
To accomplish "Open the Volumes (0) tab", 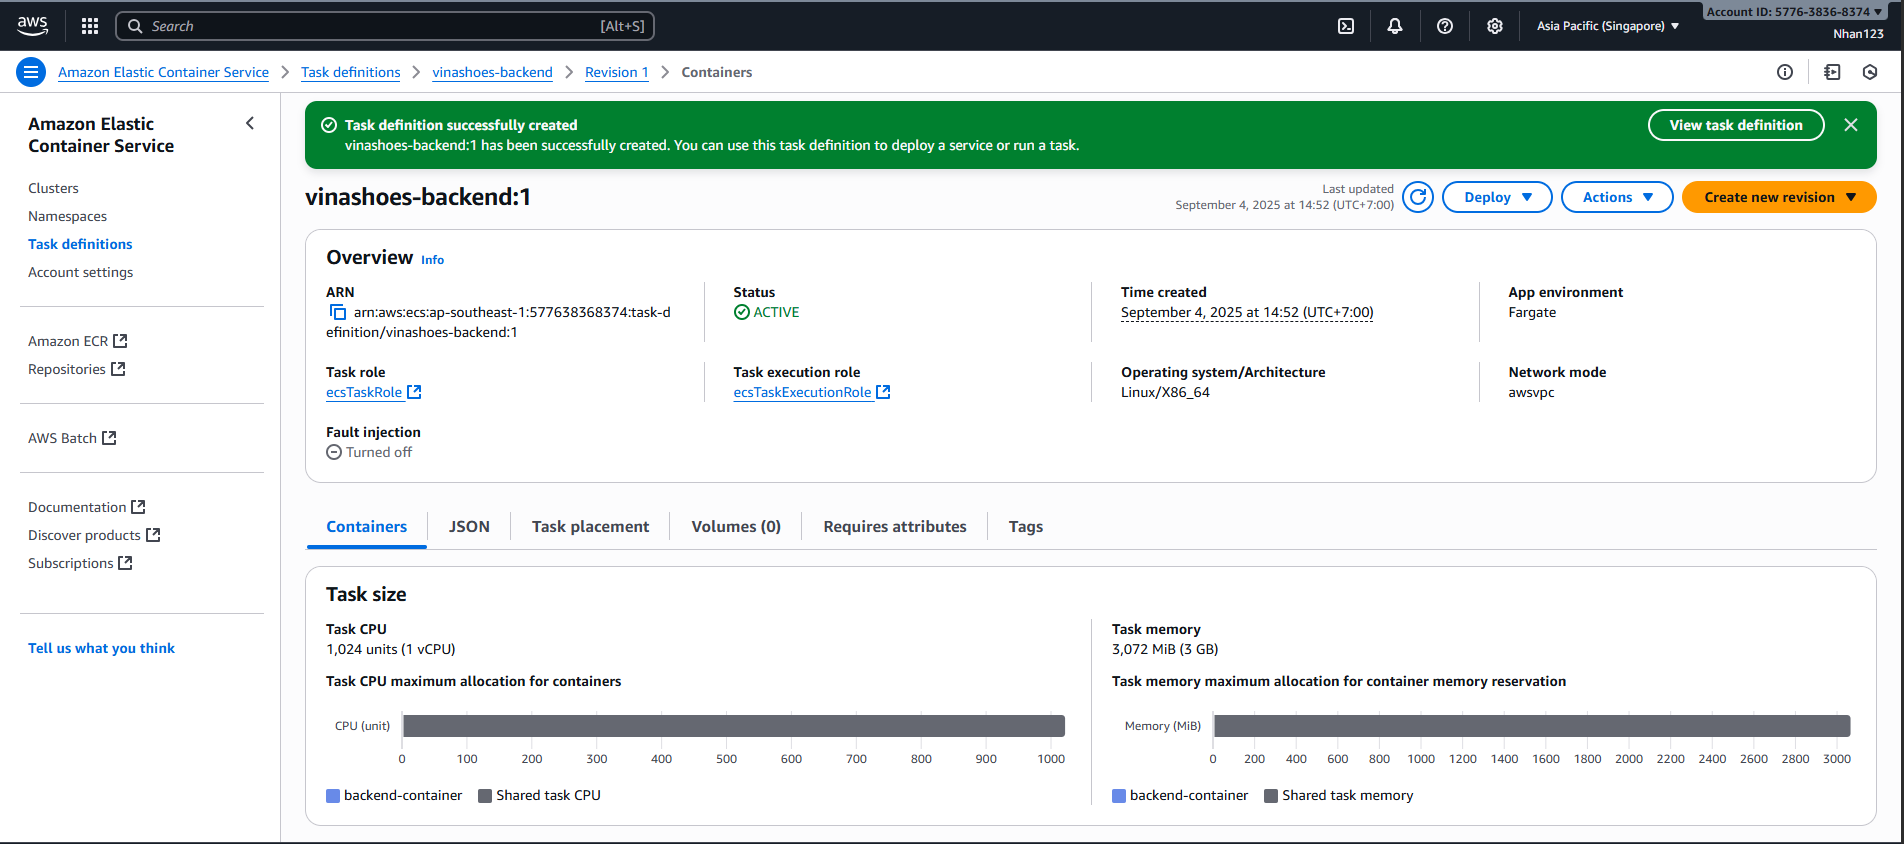I will coord(736,527).
